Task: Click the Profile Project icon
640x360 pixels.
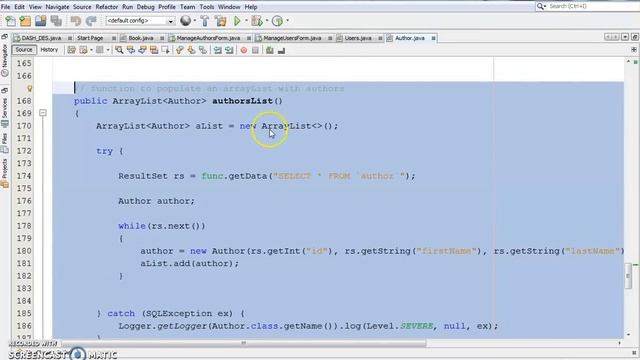Action: tap(277, 21)
